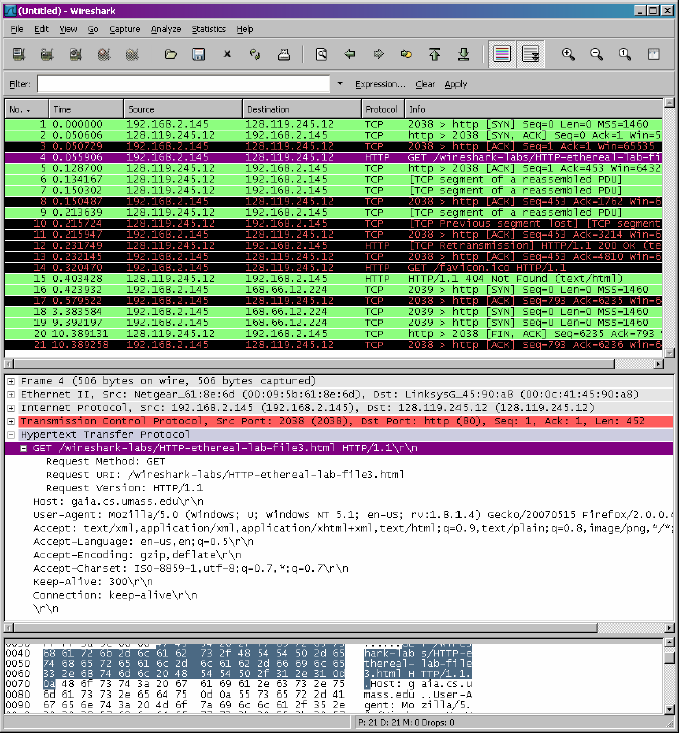The width and height of the screenshot is (681, 735).
Task: Sort by the Destination column header
Action: pos(302,109)
